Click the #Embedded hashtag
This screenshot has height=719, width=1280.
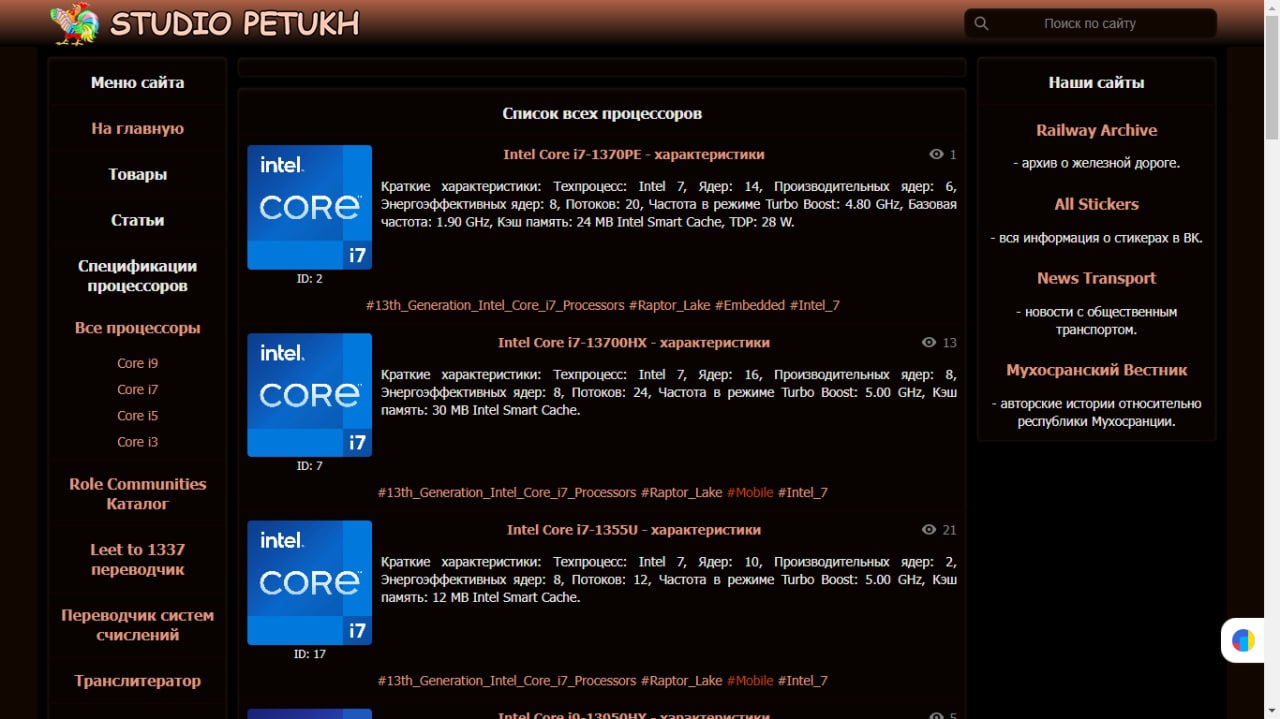750,305
